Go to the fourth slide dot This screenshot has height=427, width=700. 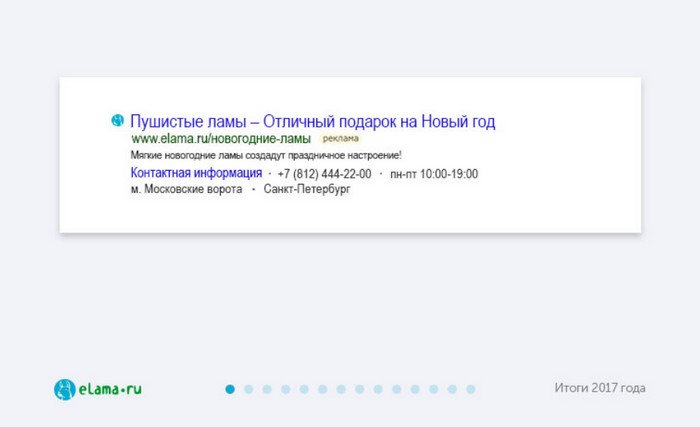pos(286,389)
